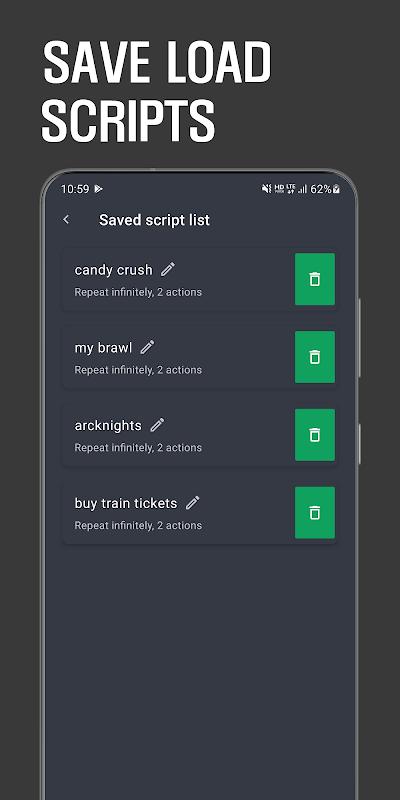Go back using the arrow icon
The height and width of the screenshot is (800, 400).
point(66,219)
